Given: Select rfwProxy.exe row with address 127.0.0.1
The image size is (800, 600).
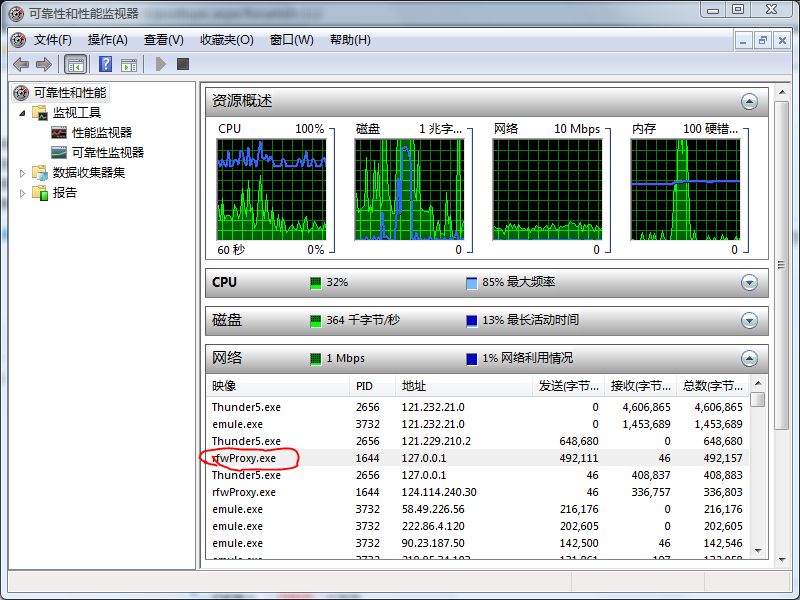Looking at the screenshot, I should 478,458.
